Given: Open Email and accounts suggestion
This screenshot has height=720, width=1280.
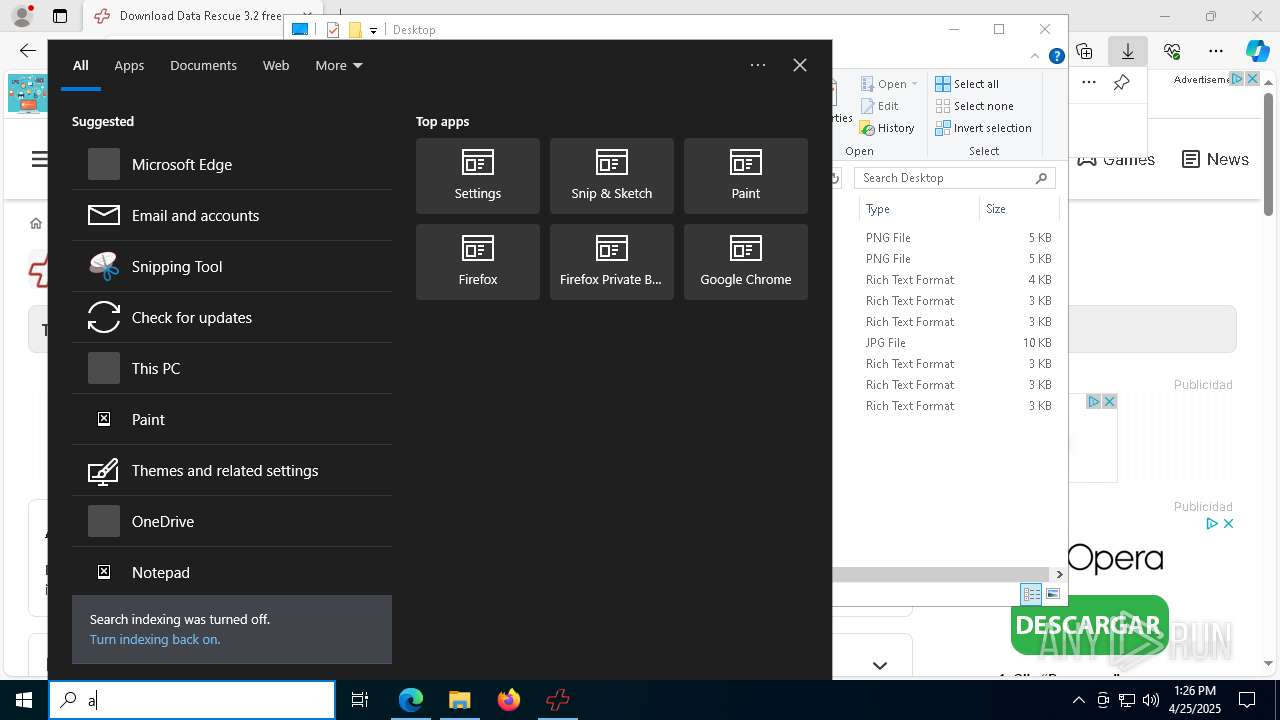Looking at the screenshot, I should click(x=232, y=215).
